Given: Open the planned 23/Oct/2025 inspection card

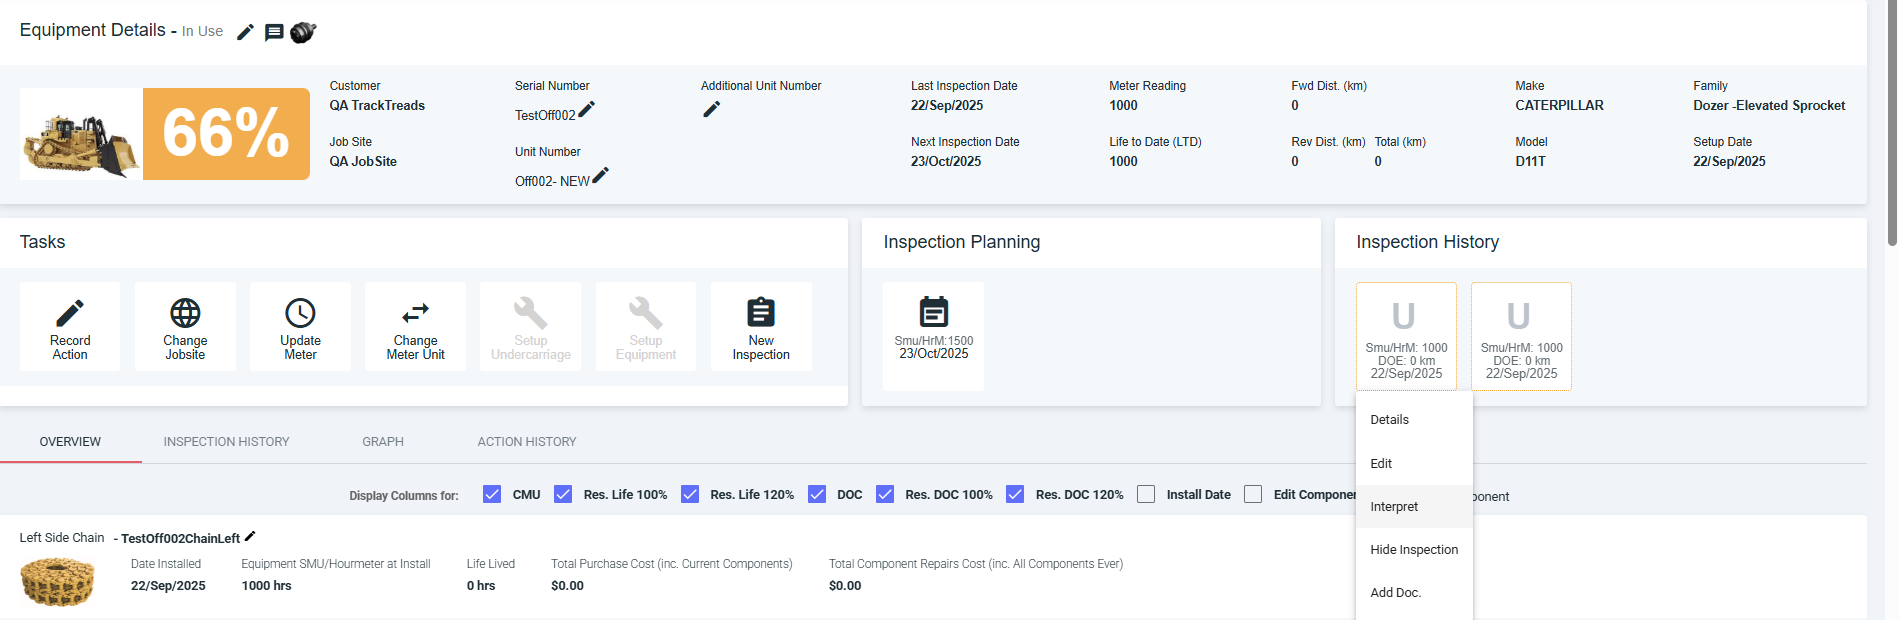Looking at the screenshot, I should [933, 335].
